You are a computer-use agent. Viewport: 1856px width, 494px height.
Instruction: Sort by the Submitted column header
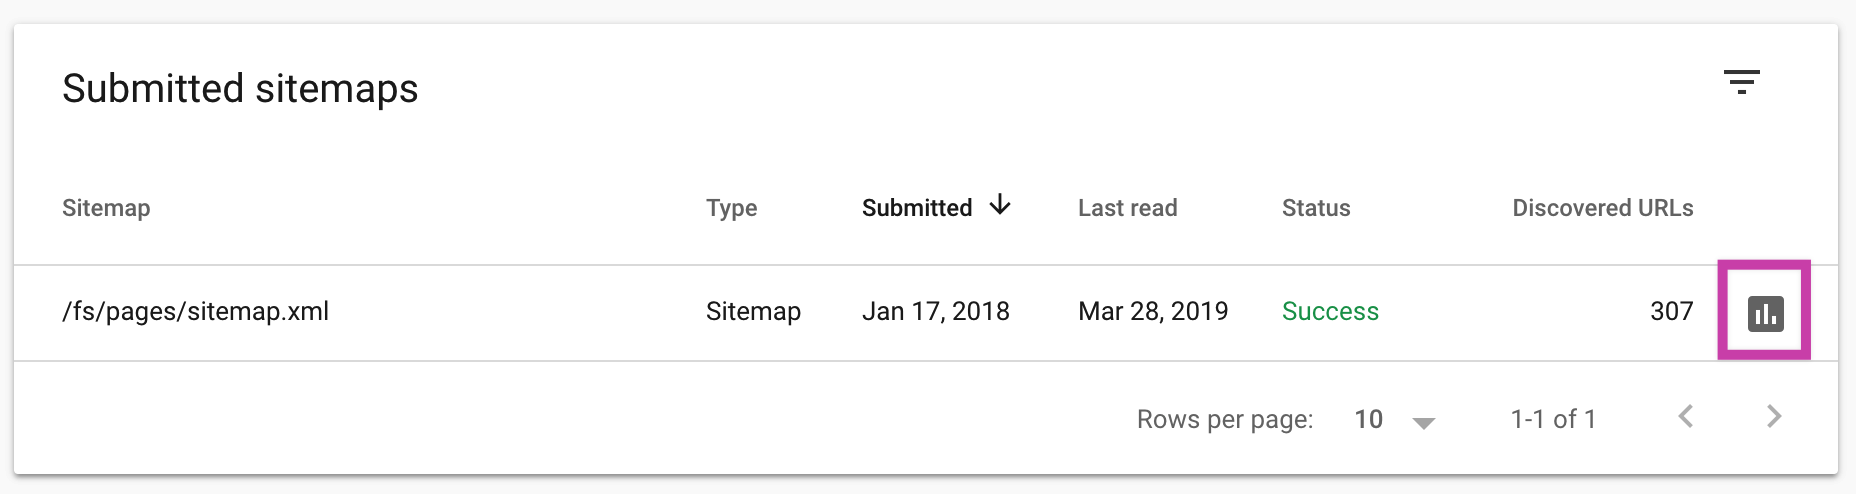tap(916, 208)
